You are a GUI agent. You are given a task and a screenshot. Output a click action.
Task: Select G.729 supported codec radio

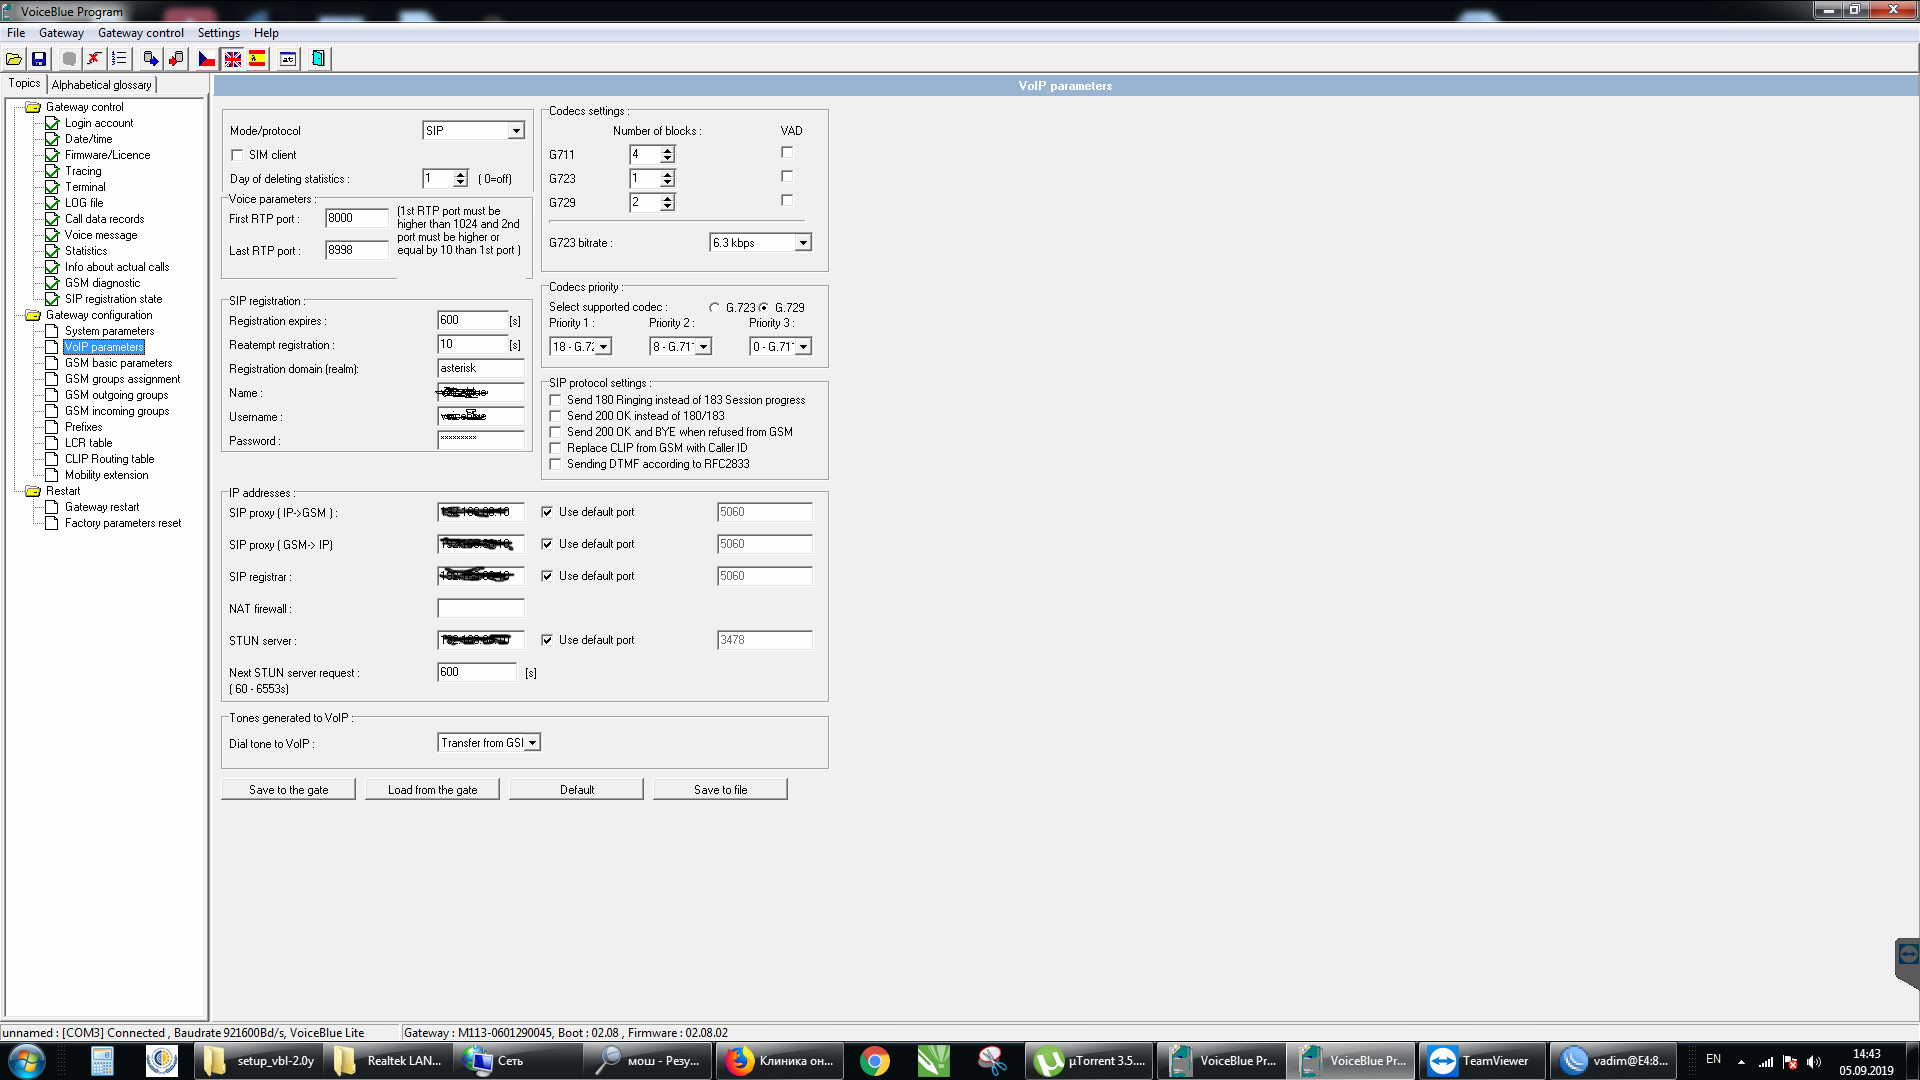tap(764, 308)
